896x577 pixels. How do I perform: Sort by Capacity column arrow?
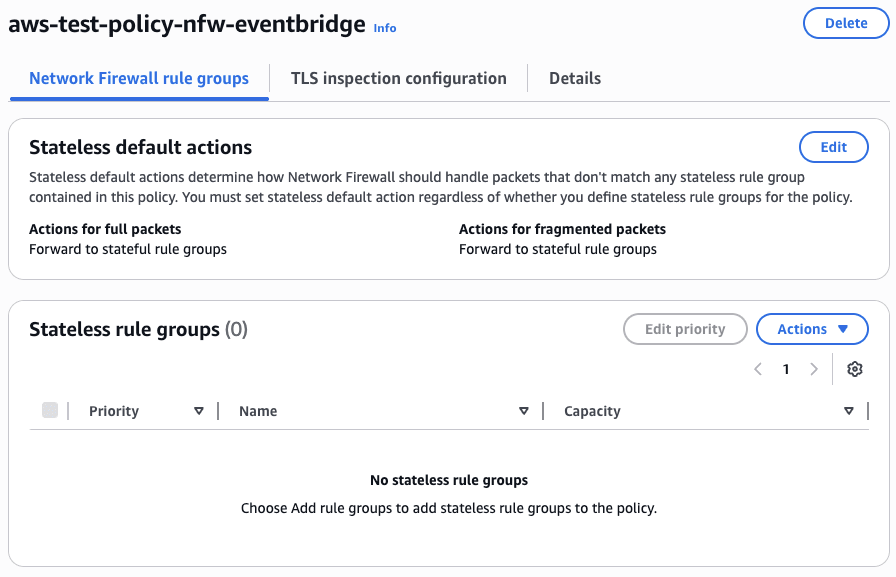[849, 411]
